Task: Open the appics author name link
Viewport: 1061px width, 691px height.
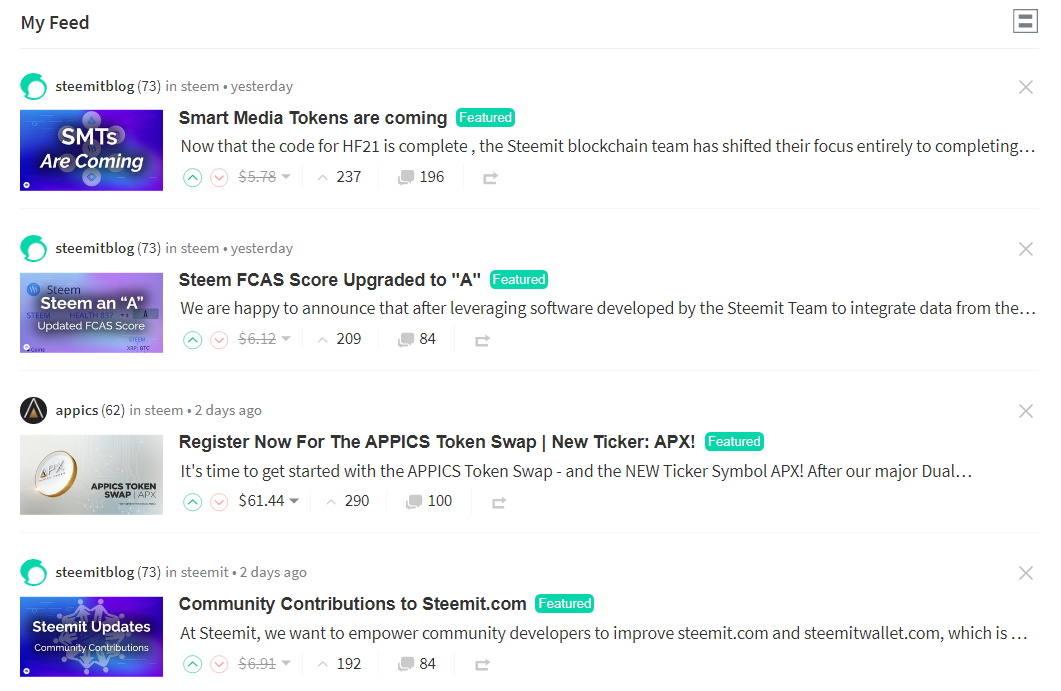Action: pos(76,410)
